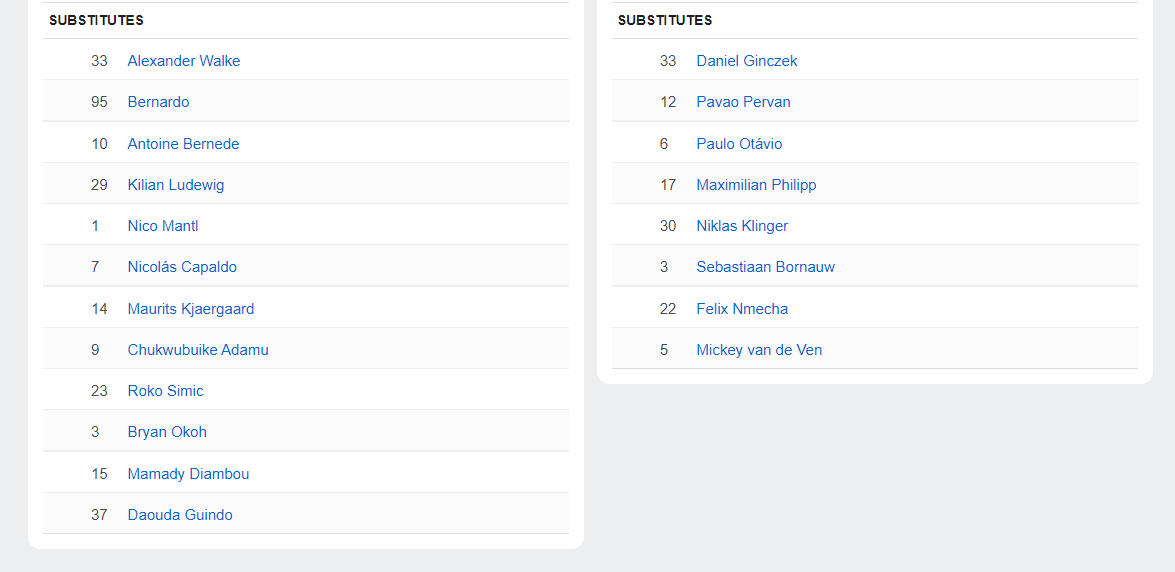The image size is (1175, 572).
Task: Go to Felix Nmecha's player page
Action: [x=742, y=309]
